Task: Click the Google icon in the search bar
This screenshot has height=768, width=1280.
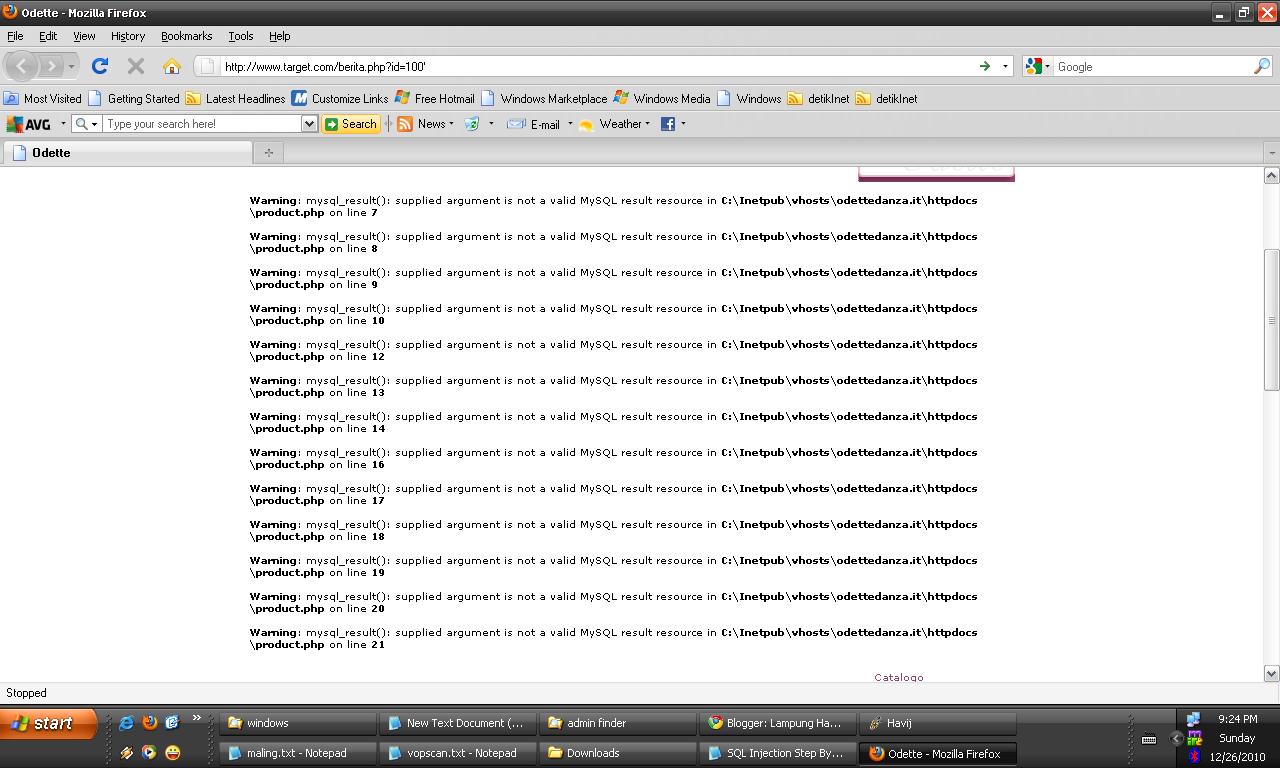Action: coord(1033,66)
